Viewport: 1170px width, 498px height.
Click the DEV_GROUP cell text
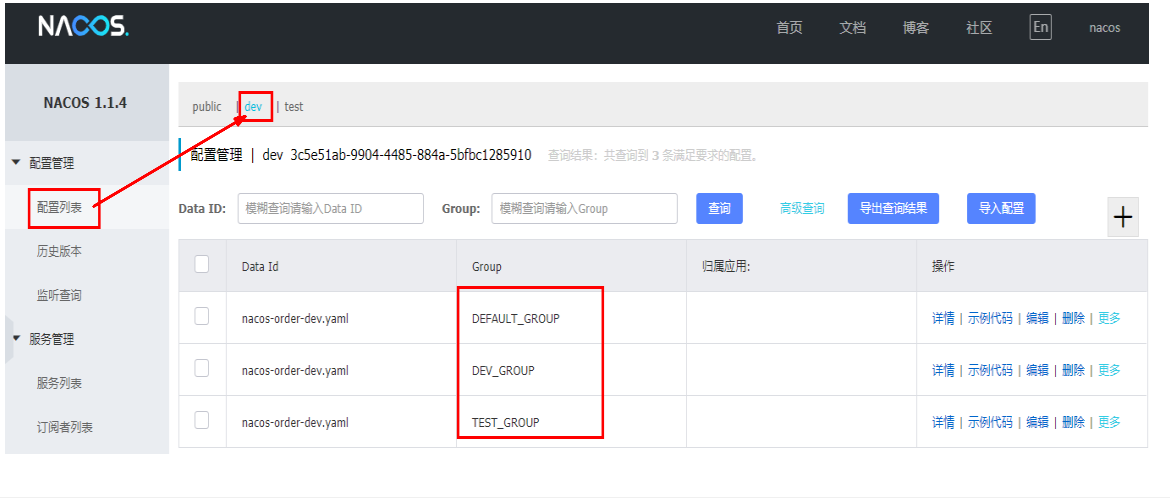click(x=503, y=370)
